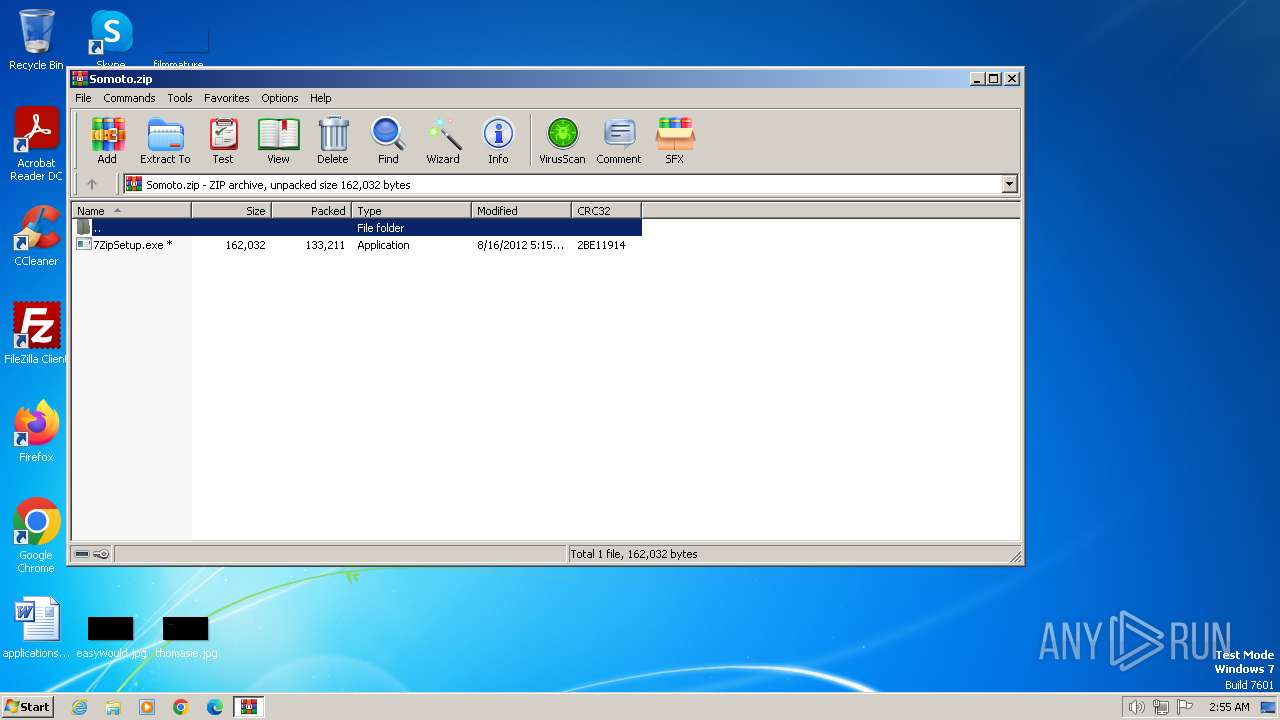Select easywould.jpg desktop file
Image resolution: width=1280 pixels, height=720 pixels.
(x=111, y=636)
